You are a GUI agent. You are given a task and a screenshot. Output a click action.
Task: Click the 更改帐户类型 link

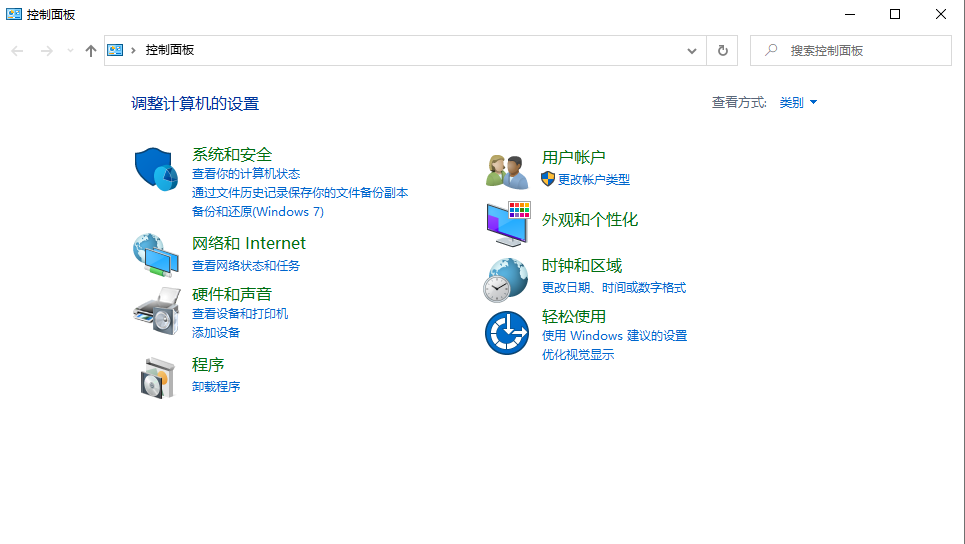594,180
